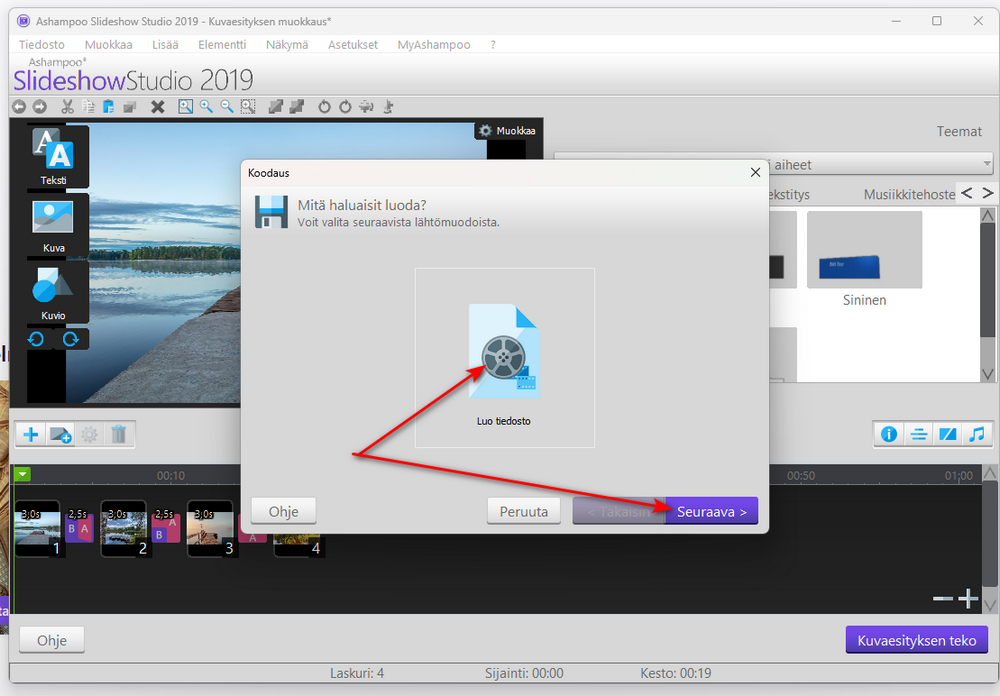The height and width of the screenshot is (696, 1000).
Task: Click the blue info circle icon
Action: (889, 434)
